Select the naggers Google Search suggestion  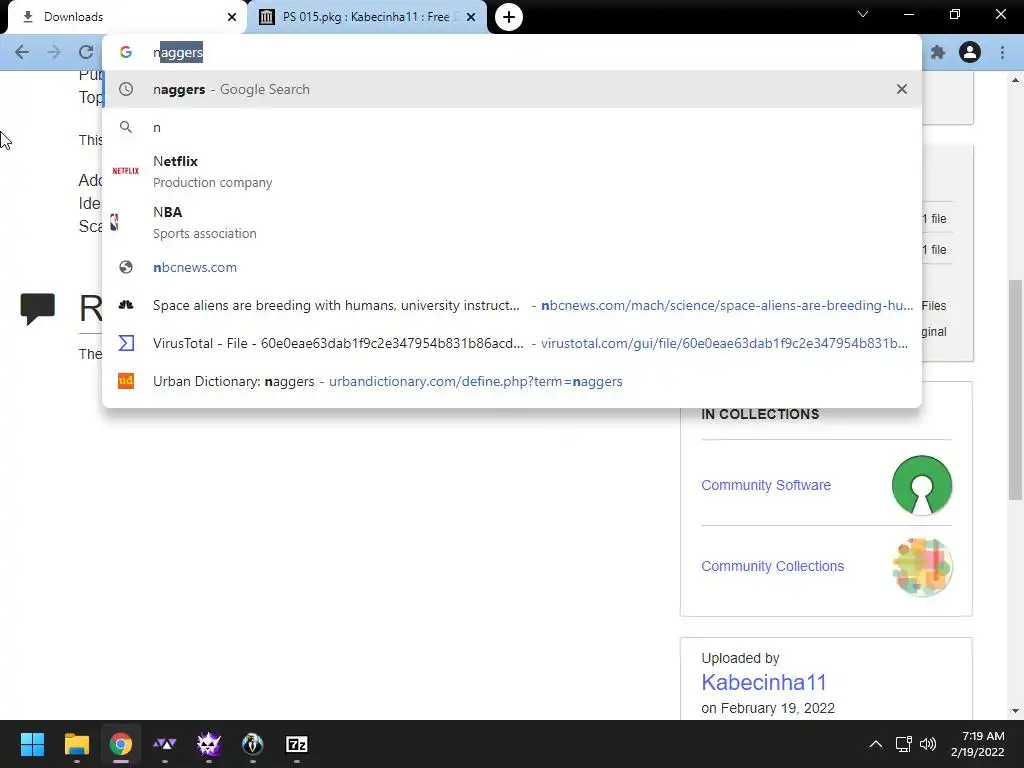coord(513,89)
